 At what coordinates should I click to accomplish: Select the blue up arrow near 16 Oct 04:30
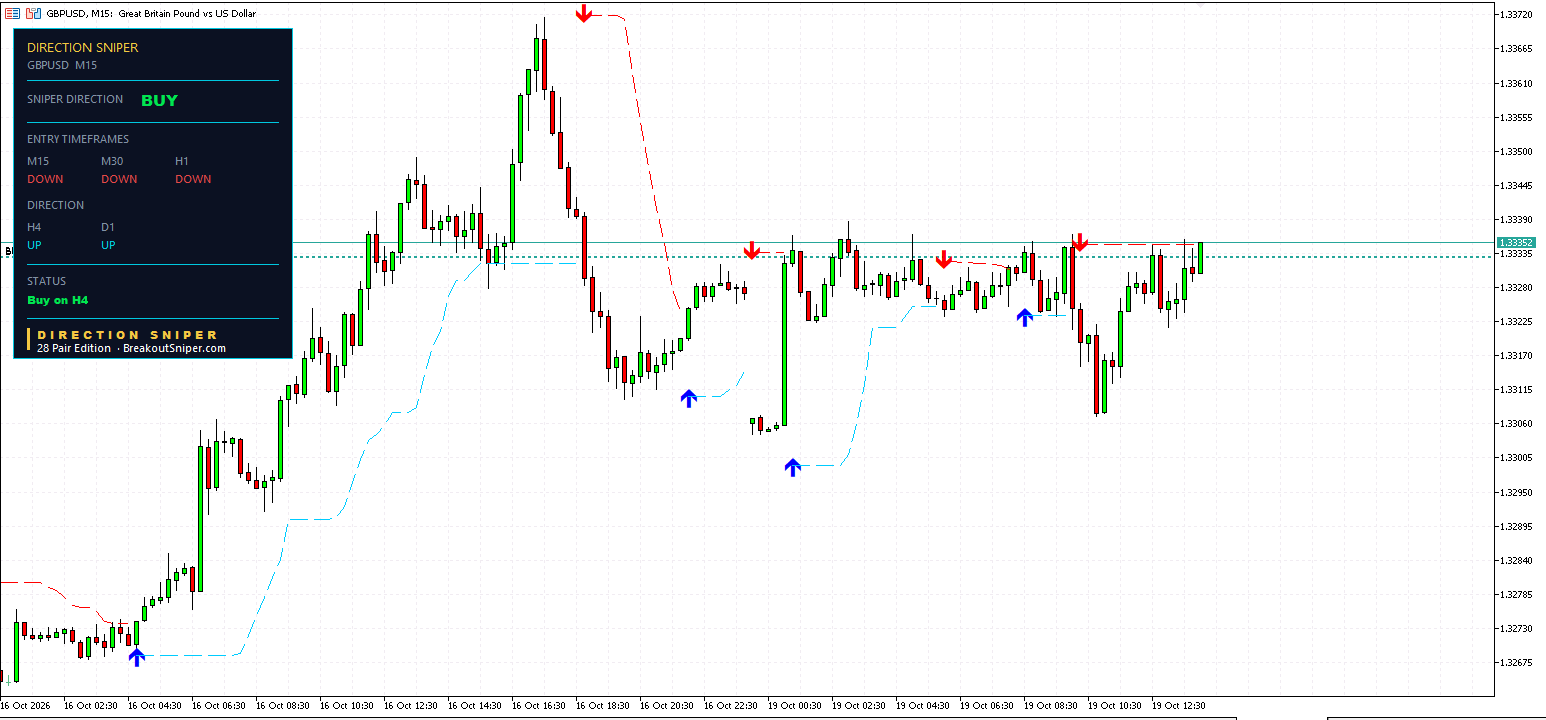pos(137,657)
